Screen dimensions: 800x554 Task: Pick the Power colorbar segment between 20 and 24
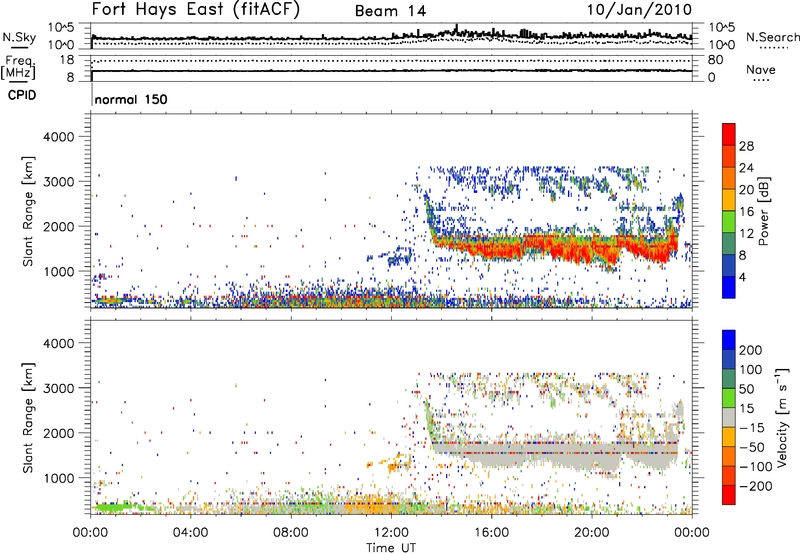729,178
